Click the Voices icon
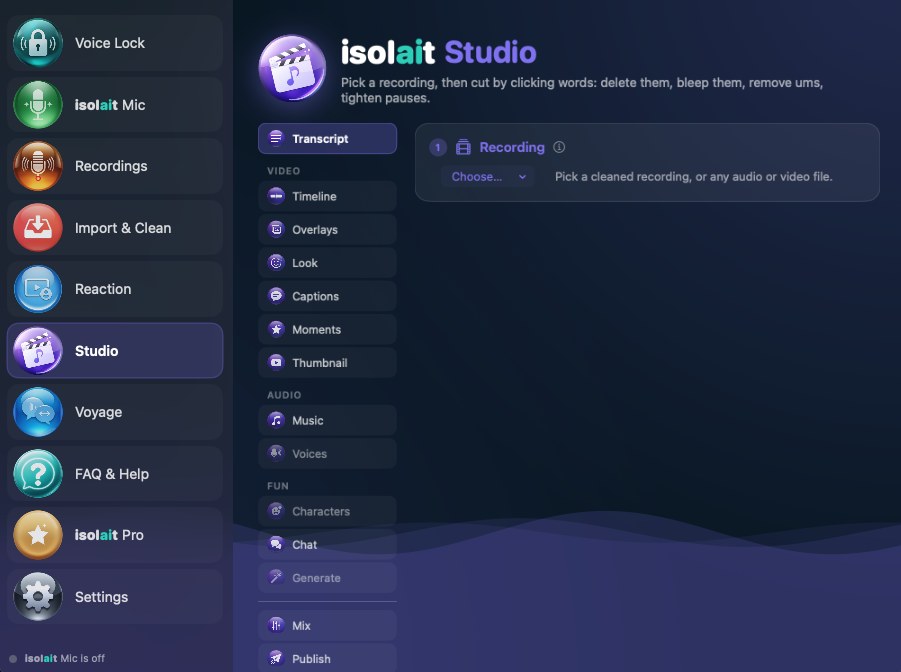901x672 pixels. (276, 454)
